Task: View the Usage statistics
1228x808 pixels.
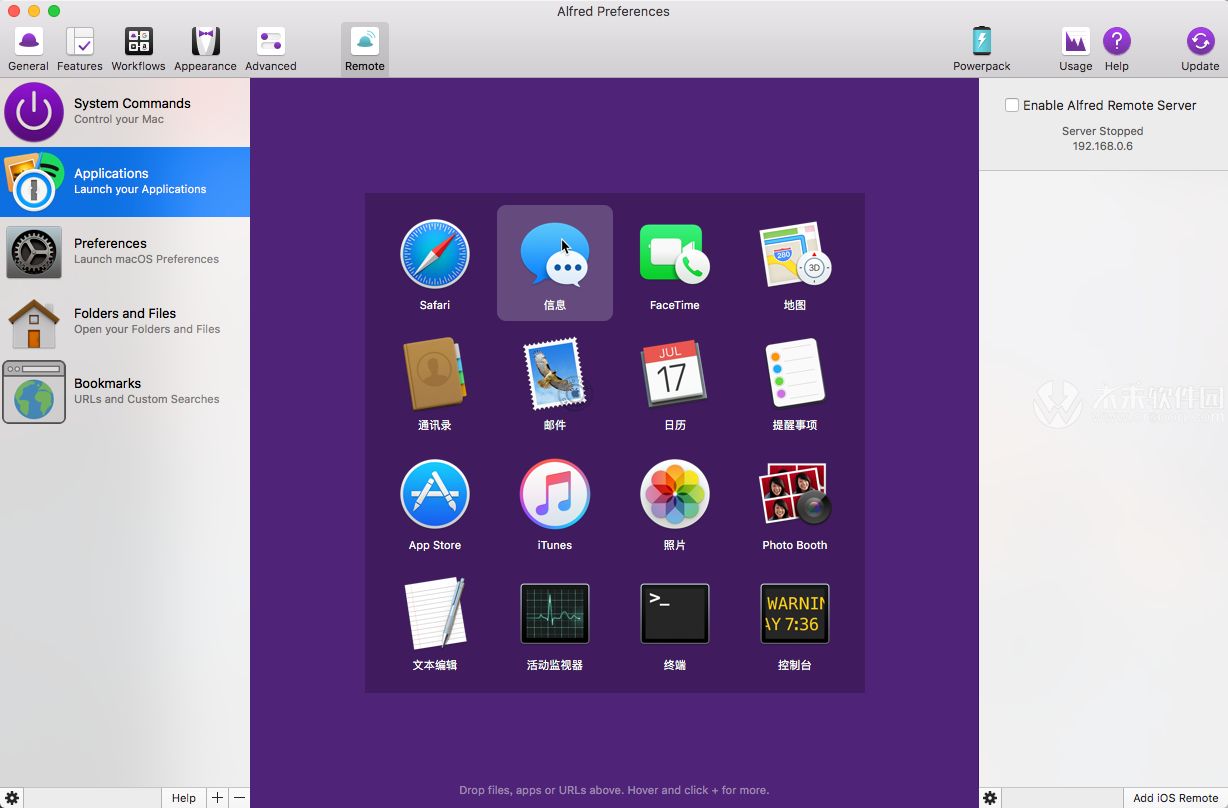Action: pos(1076,49)
